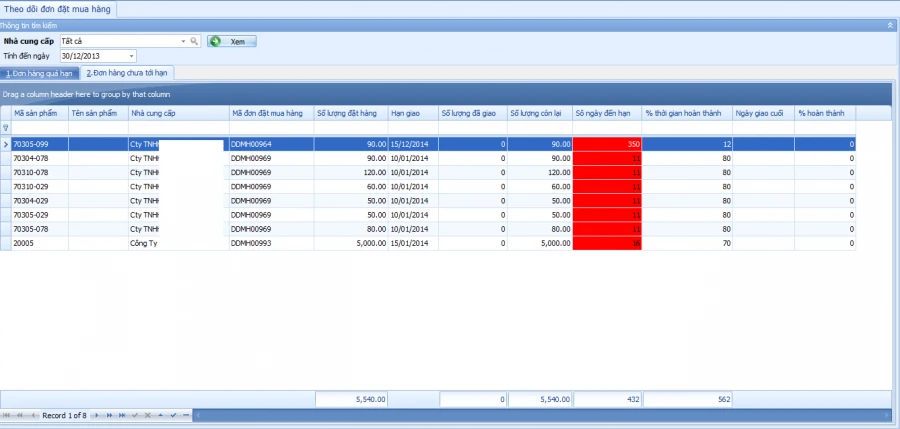900x429 pixels.
Task: Sort by Tên sản phẩm column header
Action: [98, 113]
